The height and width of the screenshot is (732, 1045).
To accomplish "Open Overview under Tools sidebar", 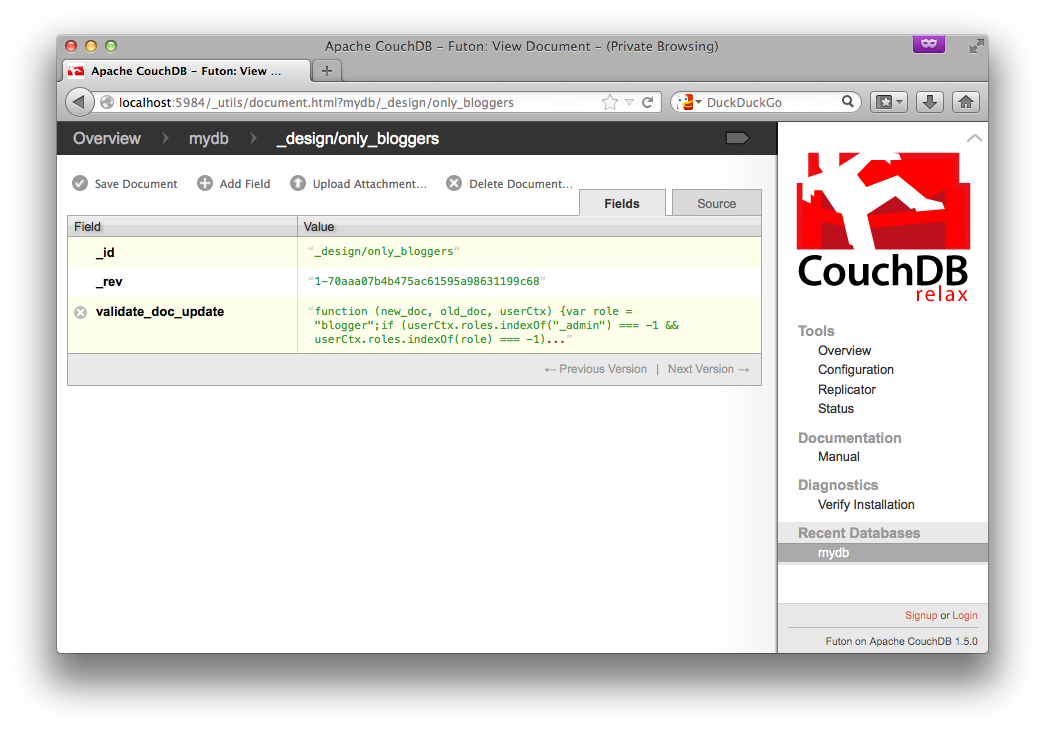I will (x=844, y=351).
